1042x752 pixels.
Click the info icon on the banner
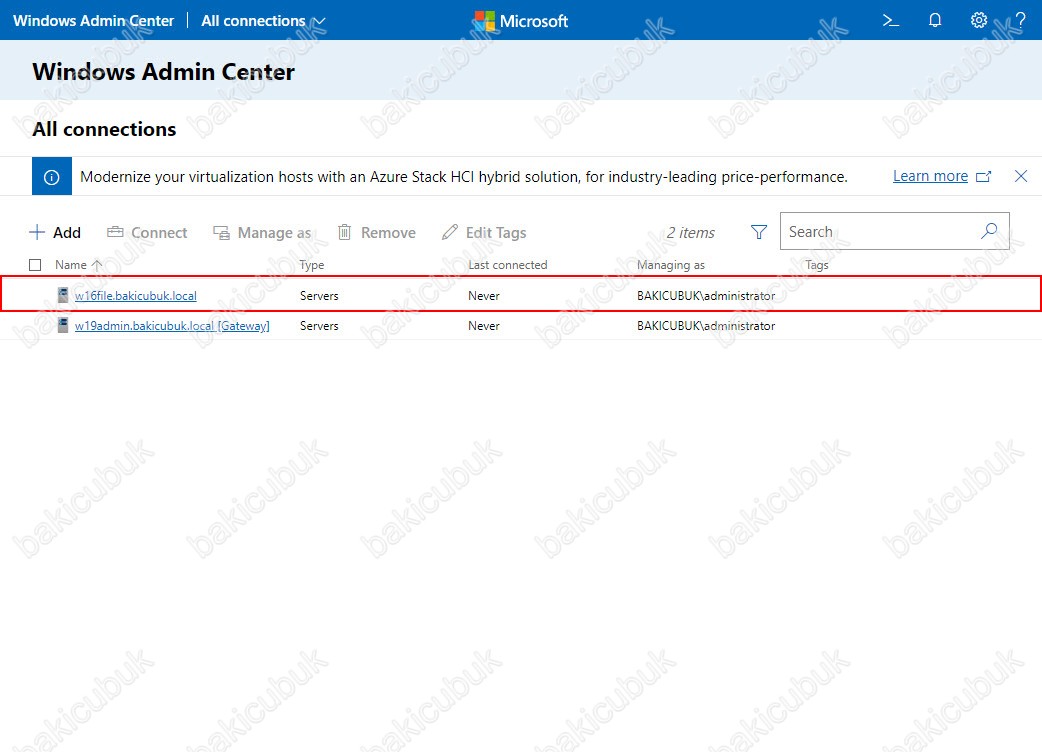(52, 177)
